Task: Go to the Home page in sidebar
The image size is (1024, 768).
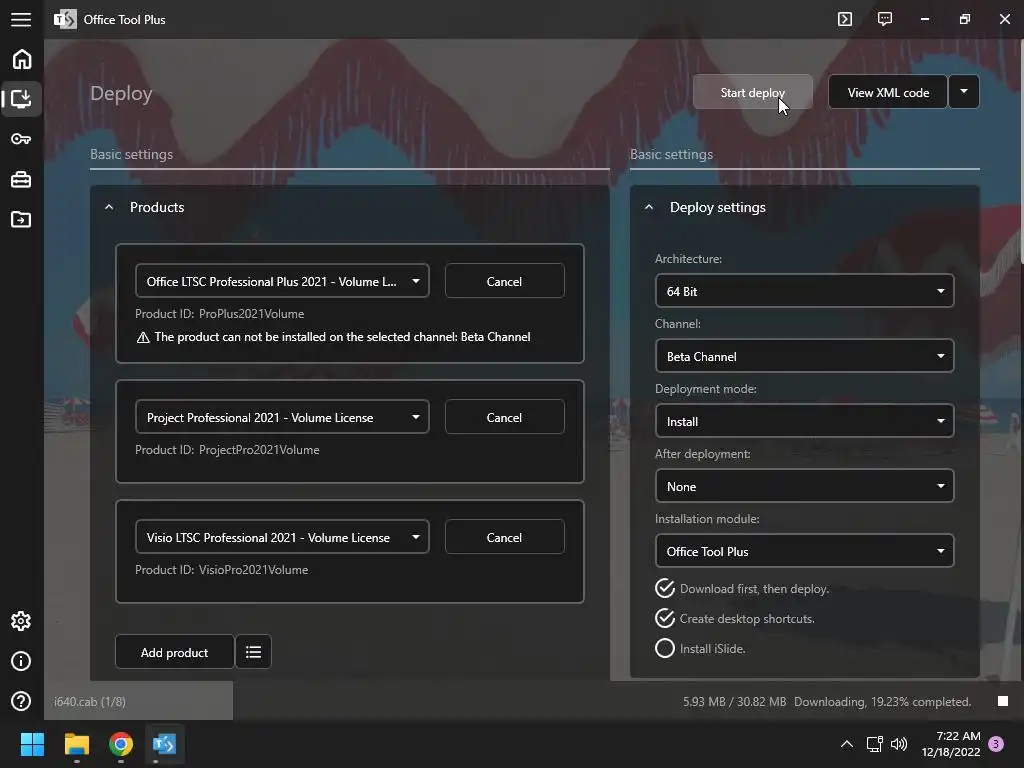Action: 22,59
